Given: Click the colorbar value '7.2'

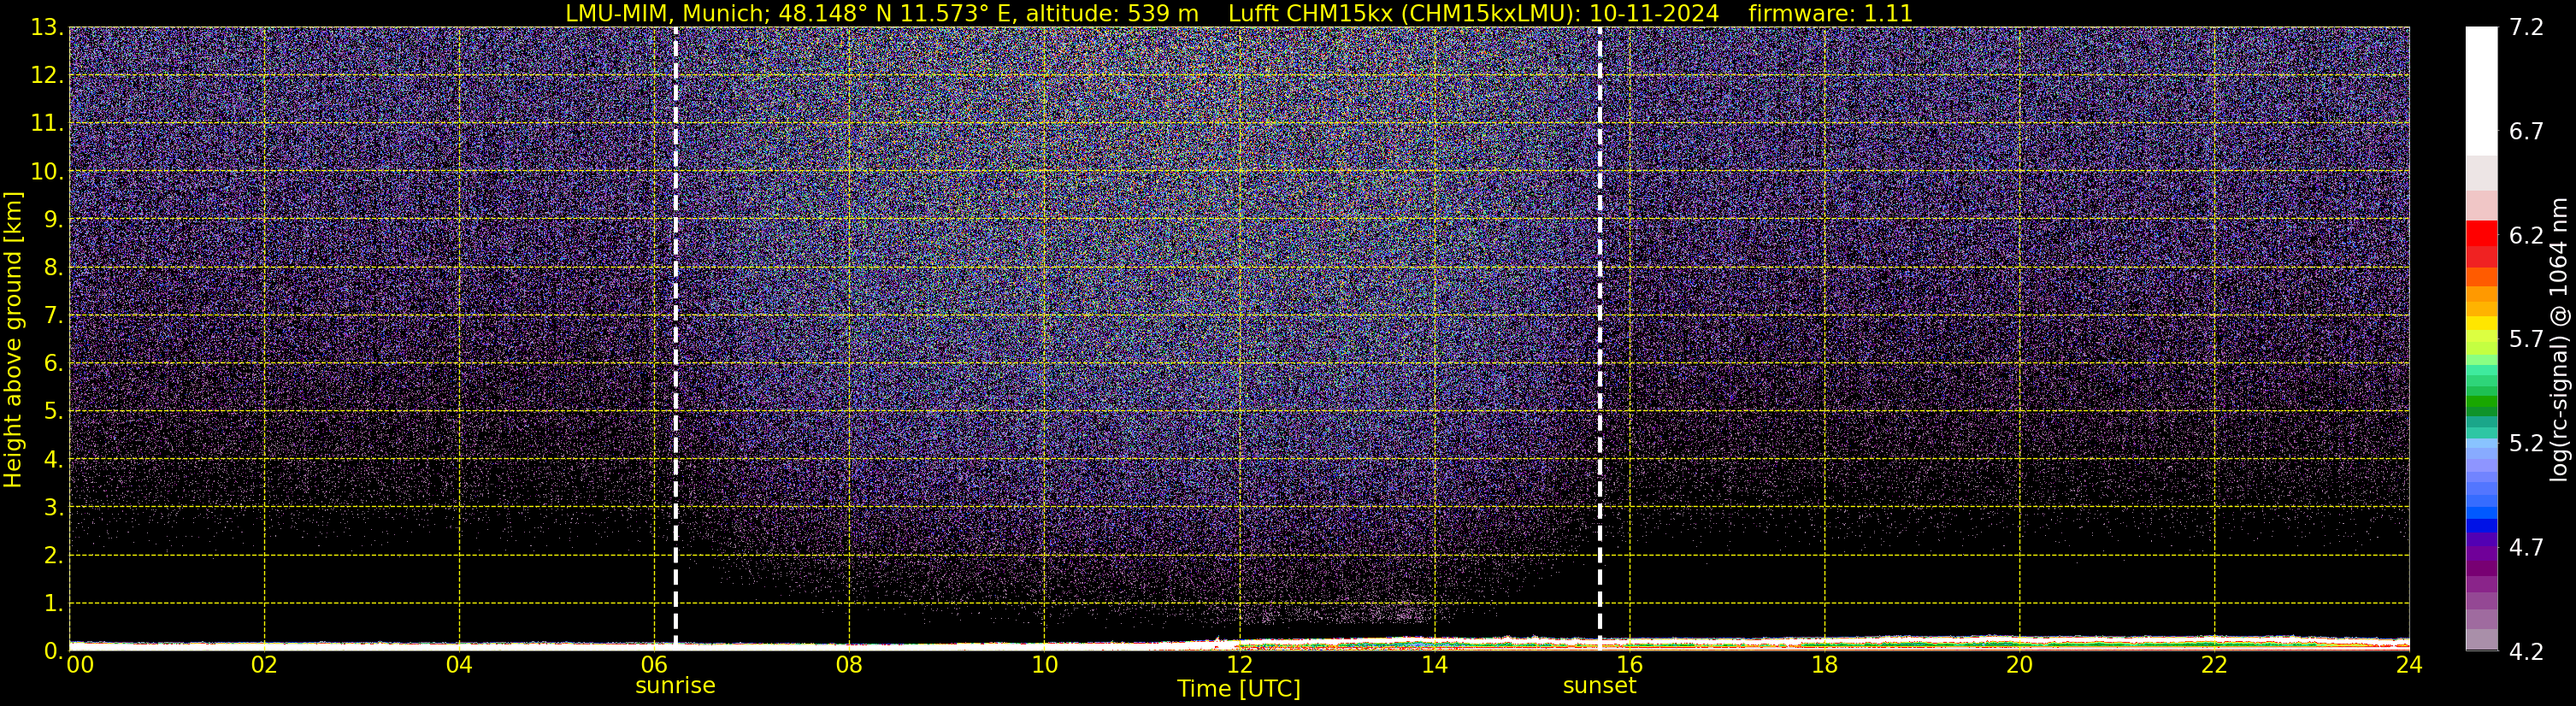Looking at the screenshot, I should tap(2526, 28).
